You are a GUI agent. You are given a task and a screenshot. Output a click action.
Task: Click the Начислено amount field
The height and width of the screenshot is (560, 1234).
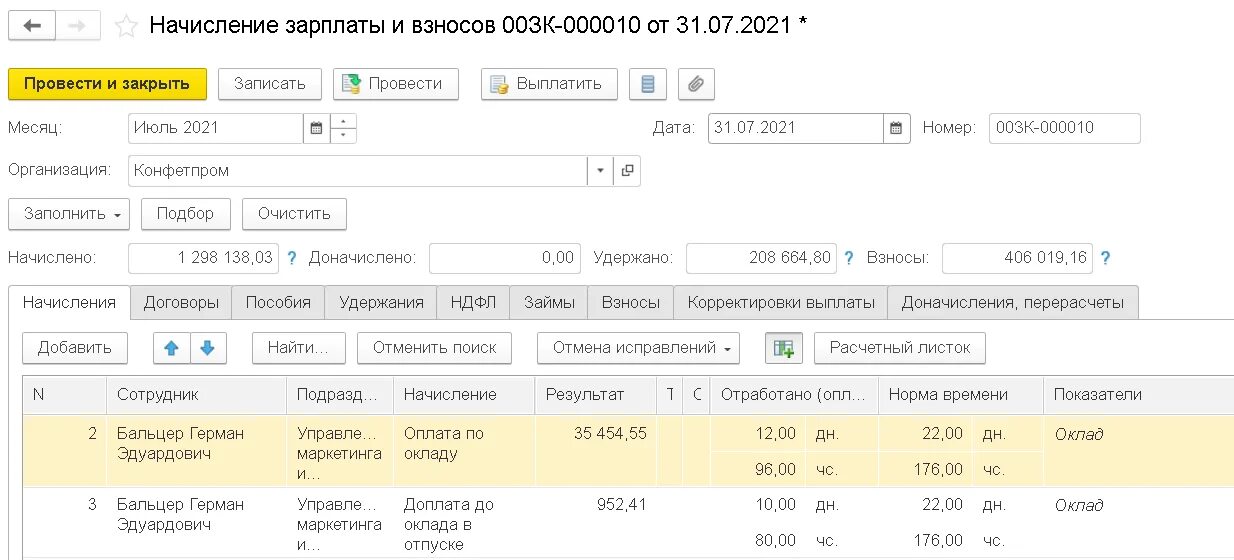click(x=203, y=258)
